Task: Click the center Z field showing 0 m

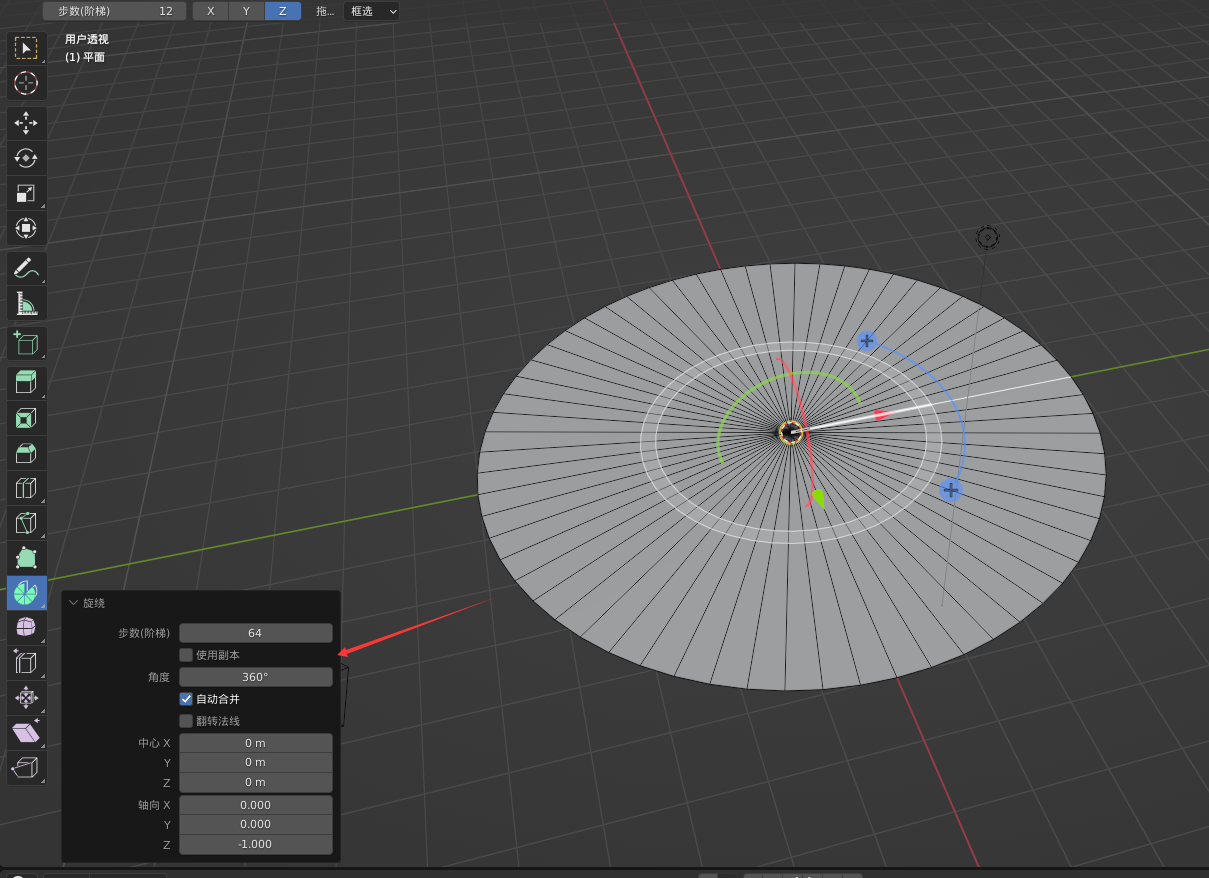Action: coord(256,782)
